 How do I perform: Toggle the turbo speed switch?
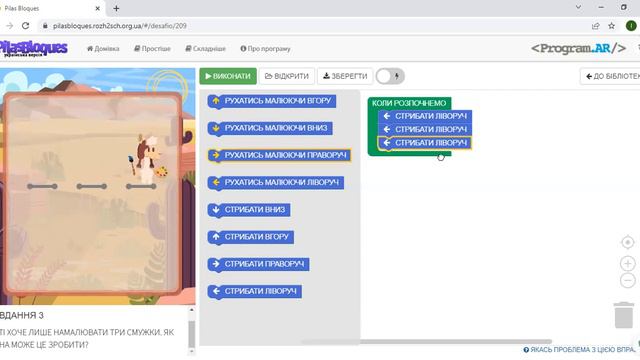pyautogui.click(x=390, y=76)
